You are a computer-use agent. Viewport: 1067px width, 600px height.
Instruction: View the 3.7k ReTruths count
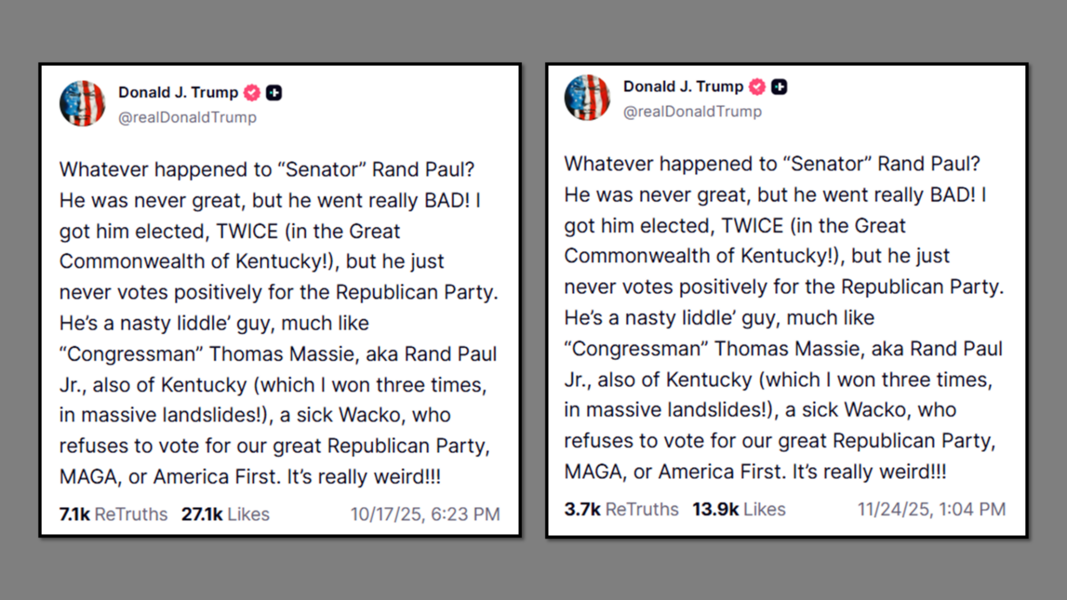tap(621, 509)
